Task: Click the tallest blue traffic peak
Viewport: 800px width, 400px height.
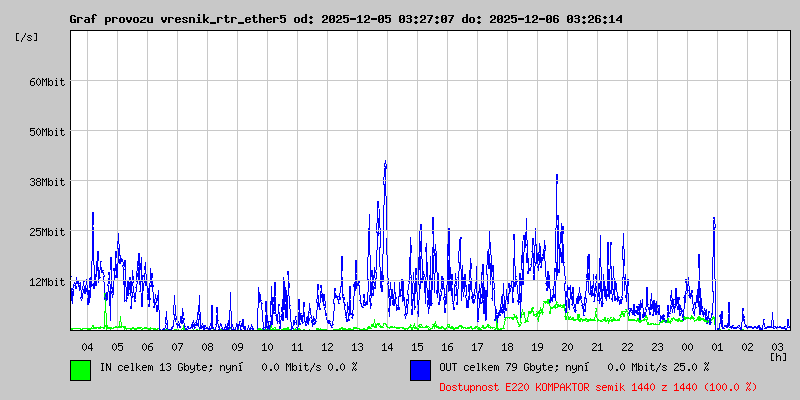Action: (x=385, y=164)
